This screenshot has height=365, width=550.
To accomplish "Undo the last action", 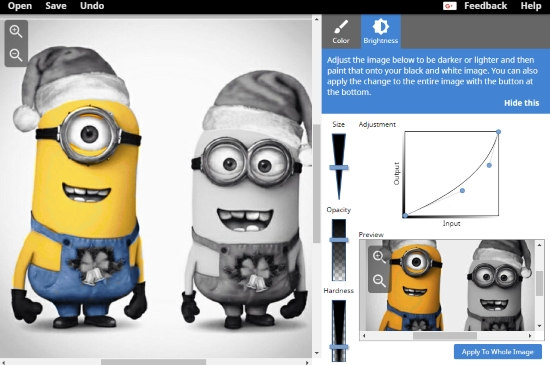I will (x=92, y=6).
